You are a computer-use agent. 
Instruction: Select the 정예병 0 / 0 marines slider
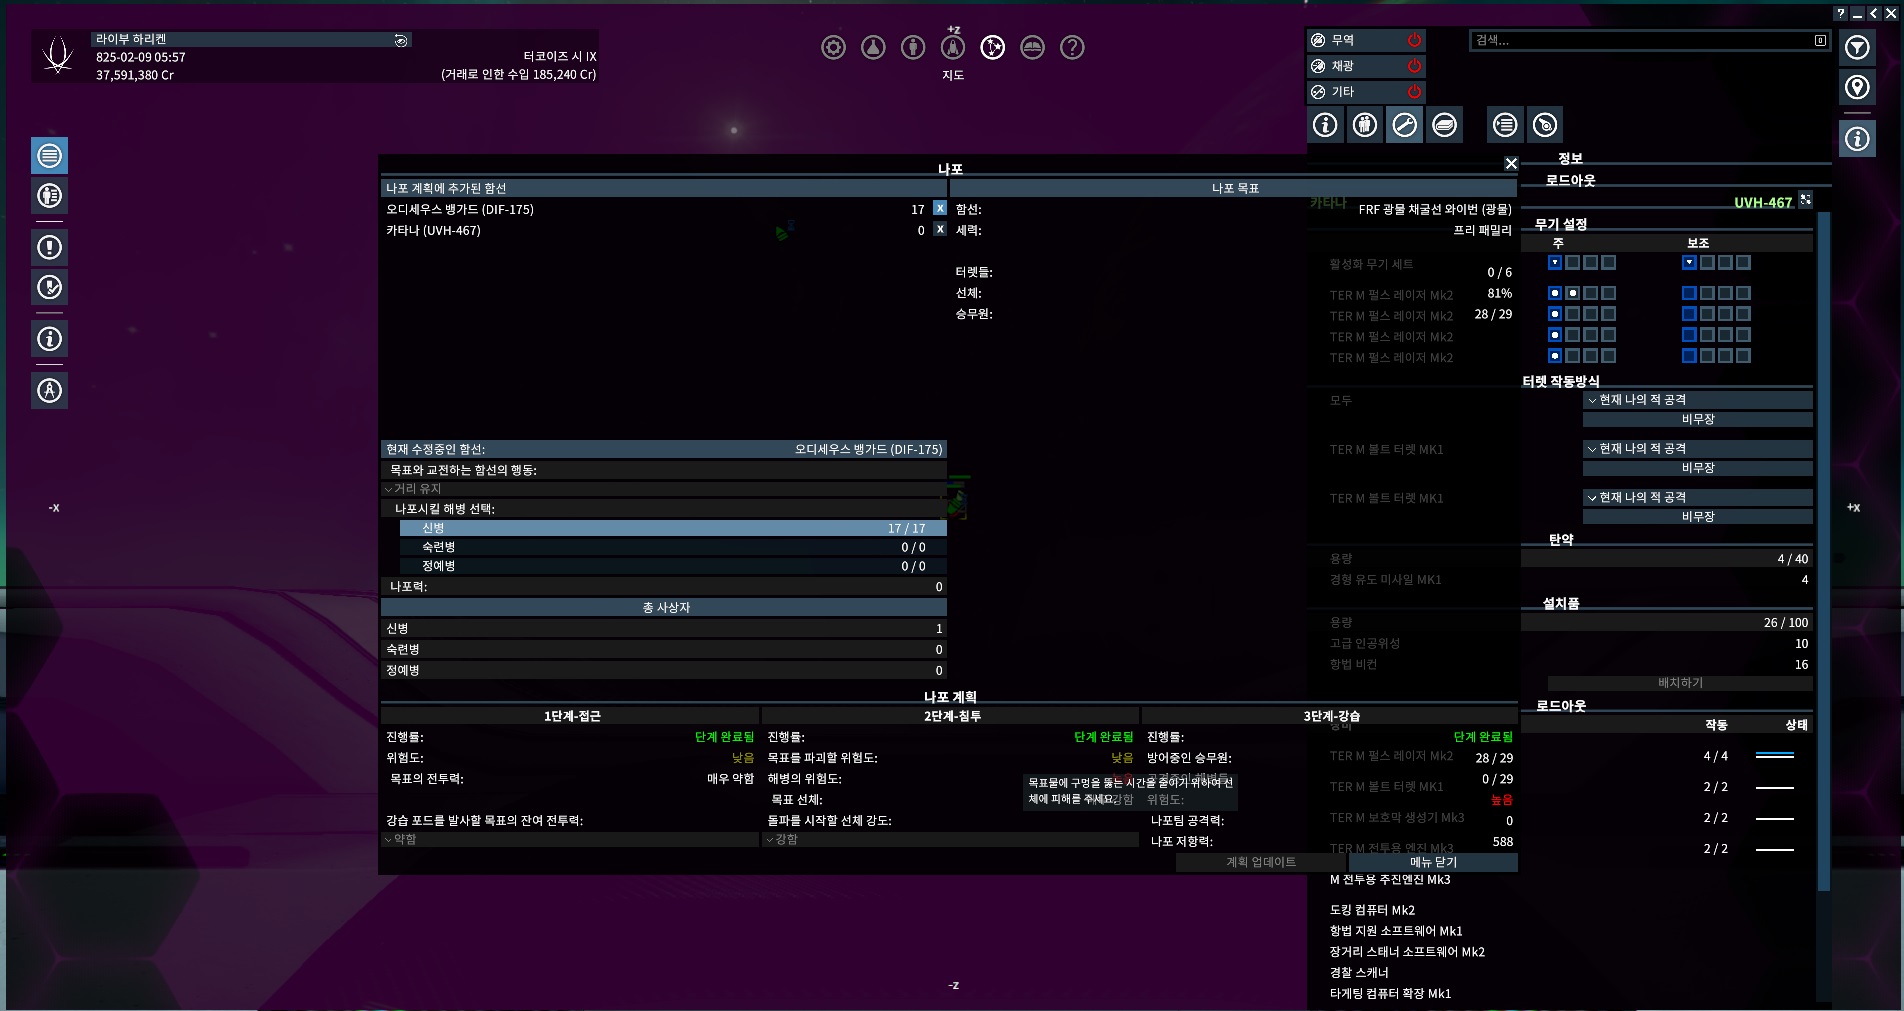pyautogui.click(x=673, y=566)
